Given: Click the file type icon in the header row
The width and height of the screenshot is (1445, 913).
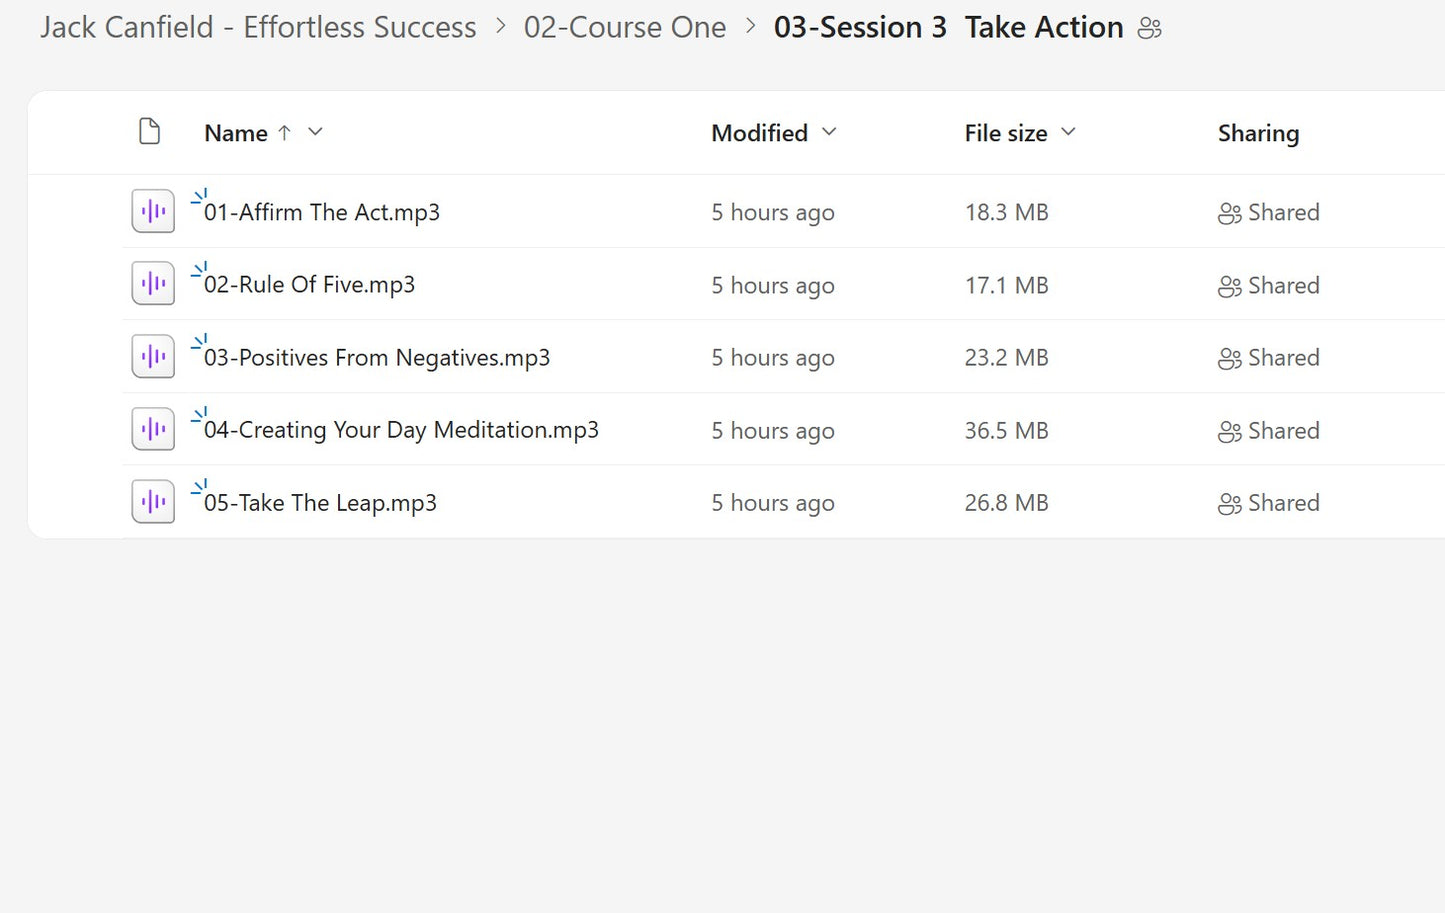Looking at the screenshot, I should click(150, 131).
